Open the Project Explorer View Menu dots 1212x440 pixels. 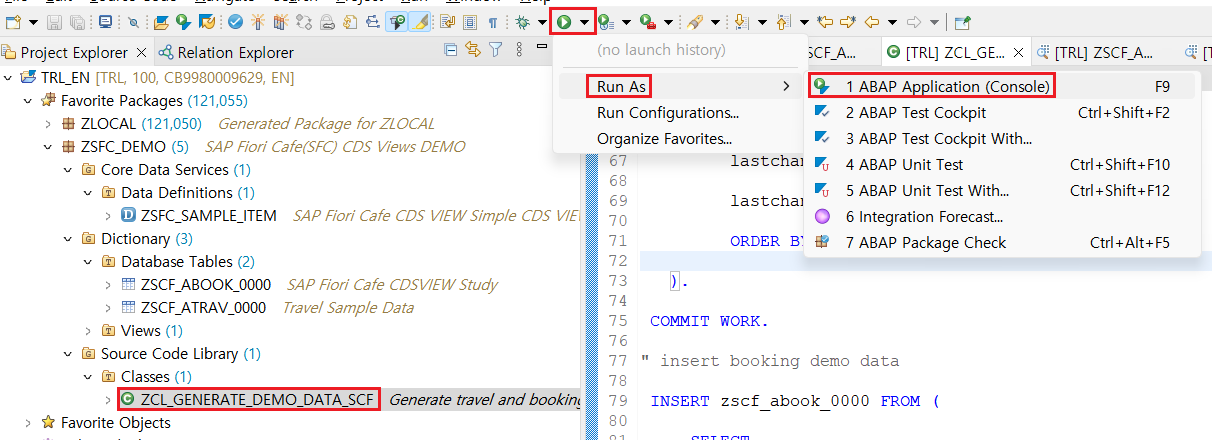(x=519, y=49)
